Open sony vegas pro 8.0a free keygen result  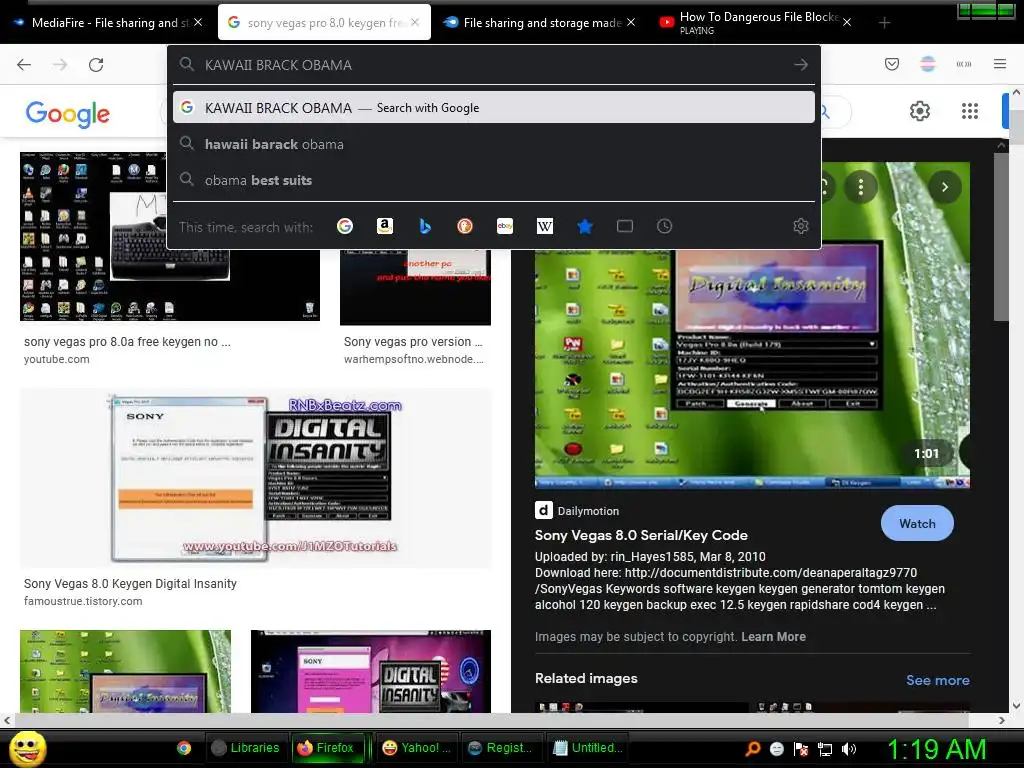tap(127, 342)
